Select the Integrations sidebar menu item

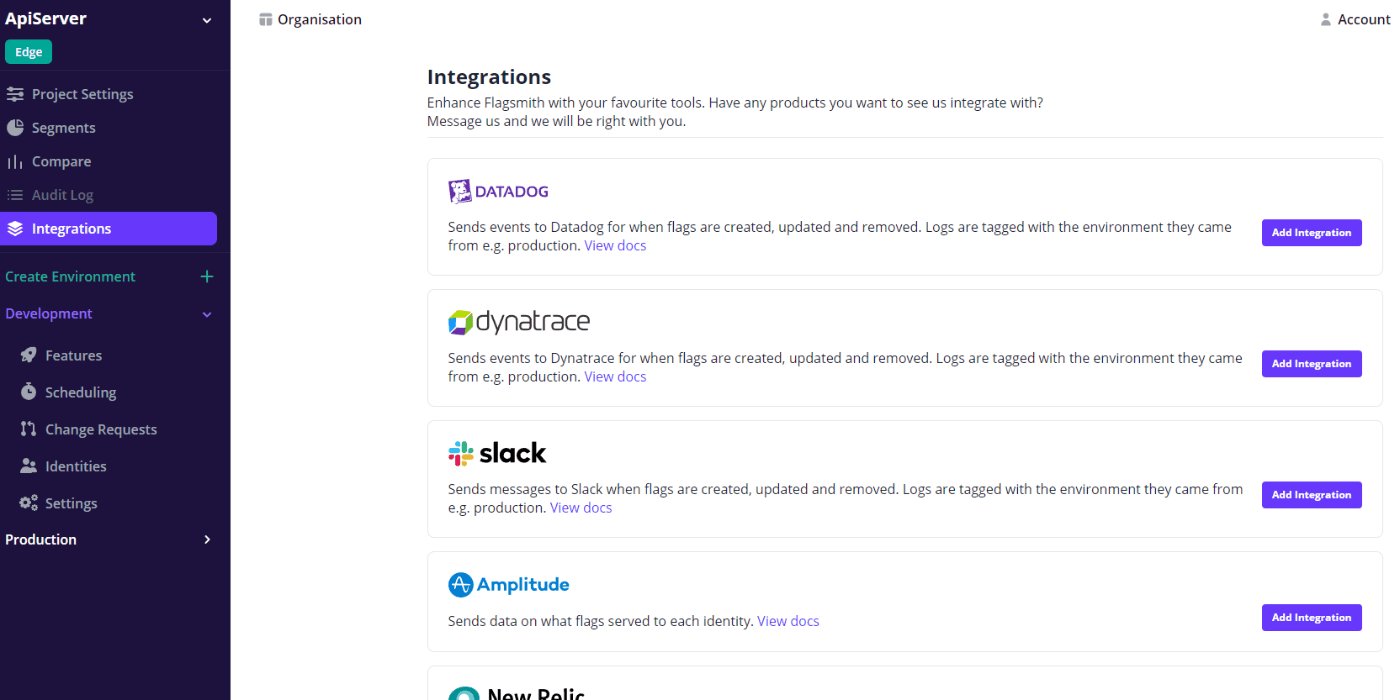pyautogui.click(x=108, y=229)
